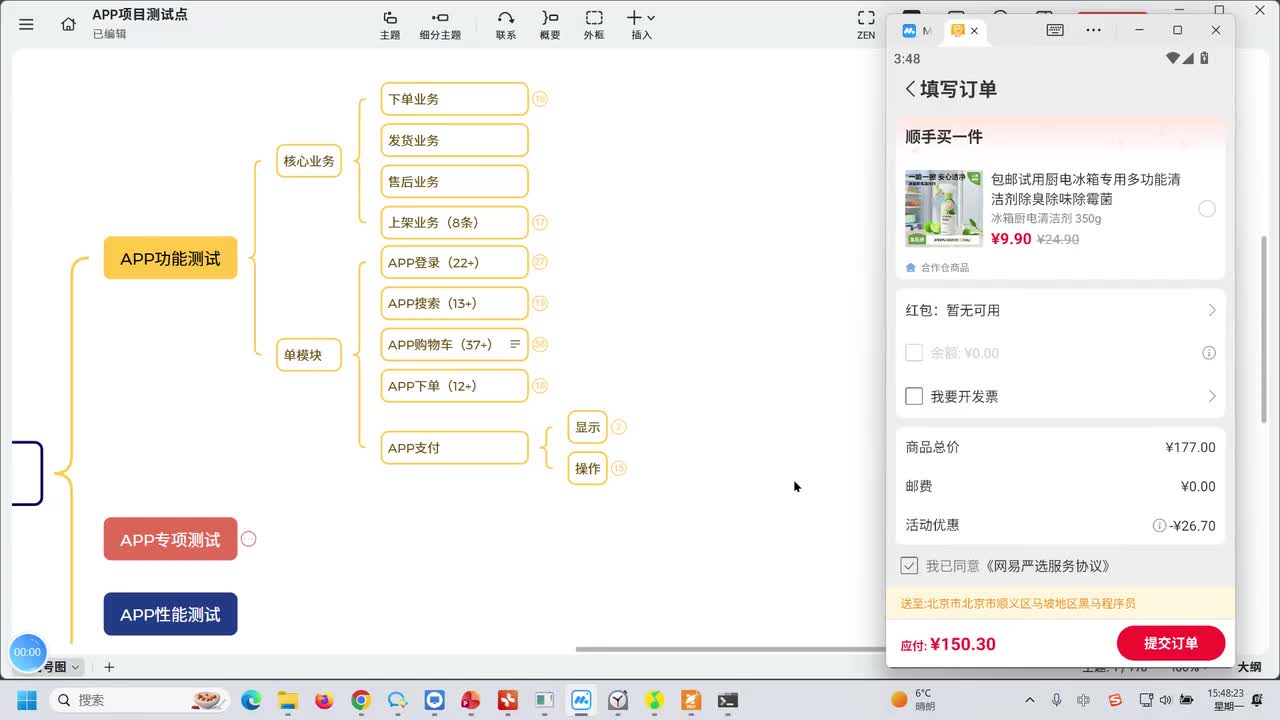Click the 00:00 recording timer bubble
Viewport: 1280px width, 720px height.
click(28, 652)
